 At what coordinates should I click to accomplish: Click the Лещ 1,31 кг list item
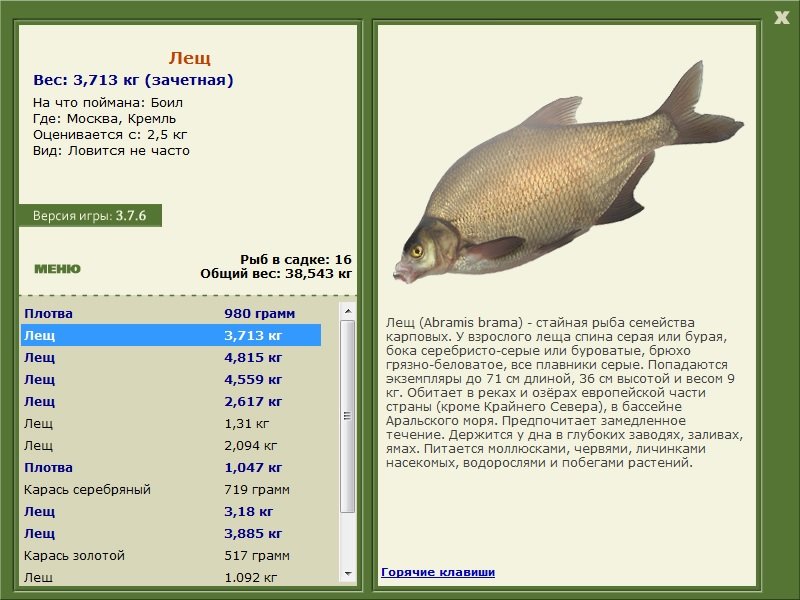(x=170, y=423)
